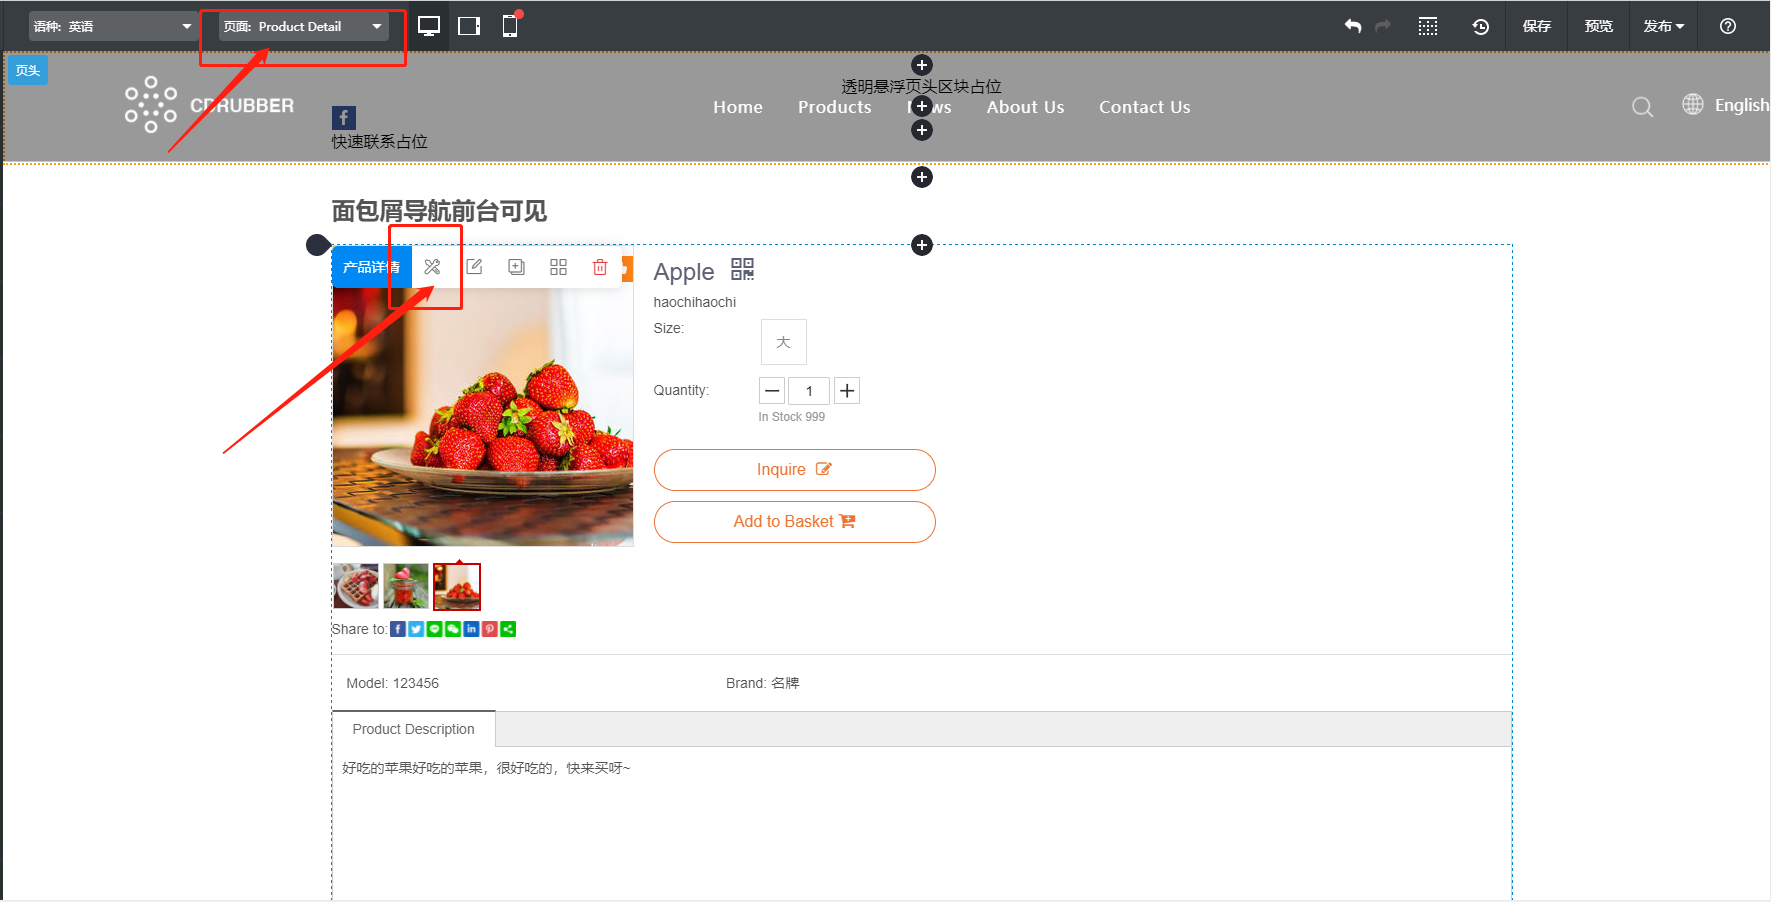Open the 发布 publish dropdown

(x=1663, y=27)
